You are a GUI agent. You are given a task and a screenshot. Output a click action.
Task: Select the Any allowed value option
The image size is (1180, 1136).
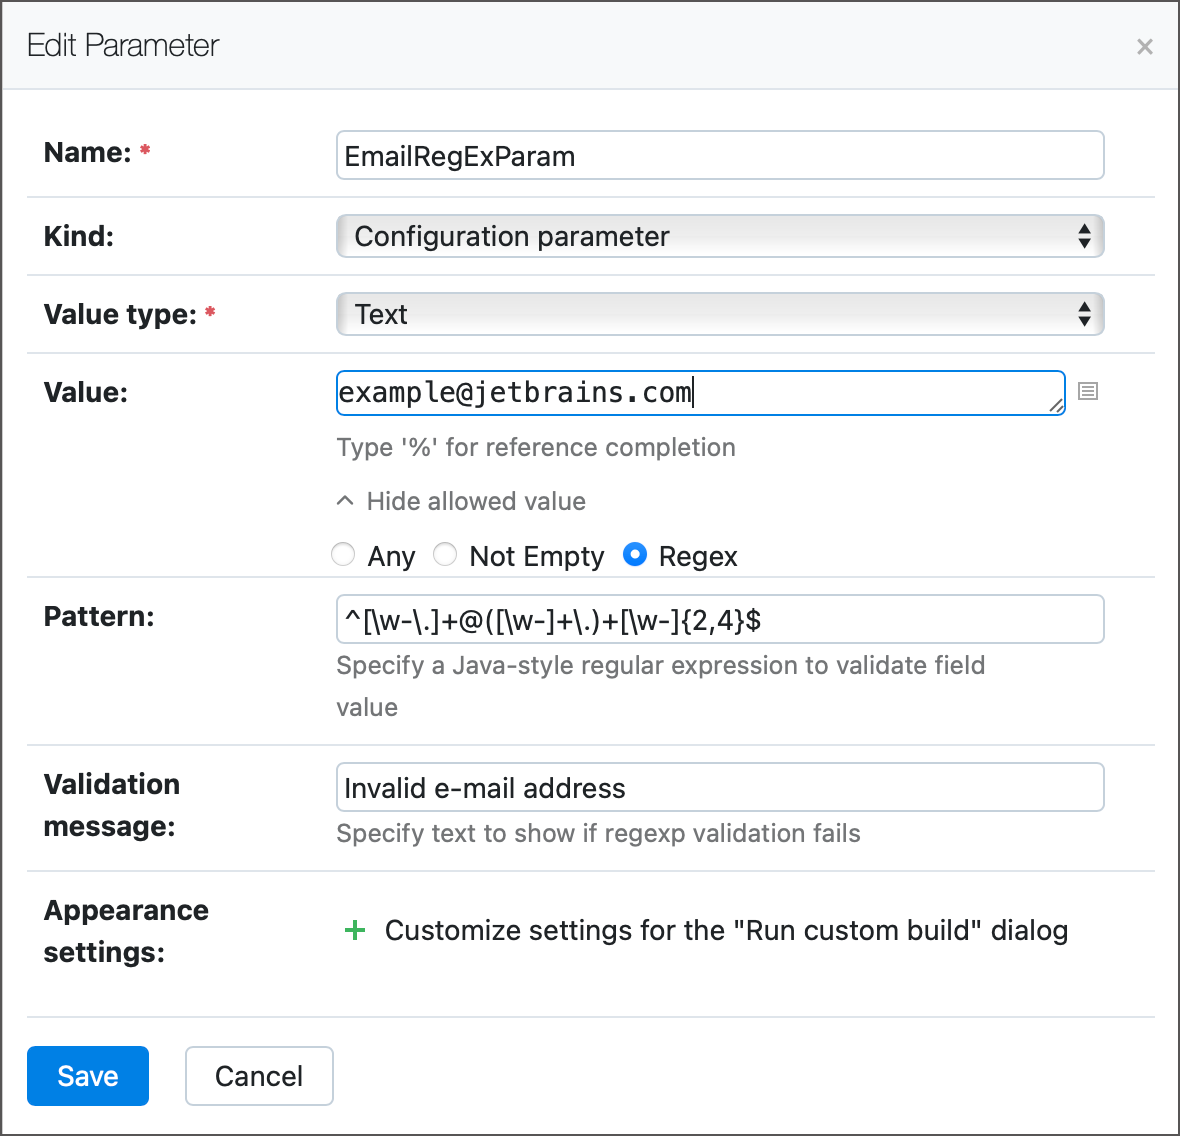[x=343, y=555]
